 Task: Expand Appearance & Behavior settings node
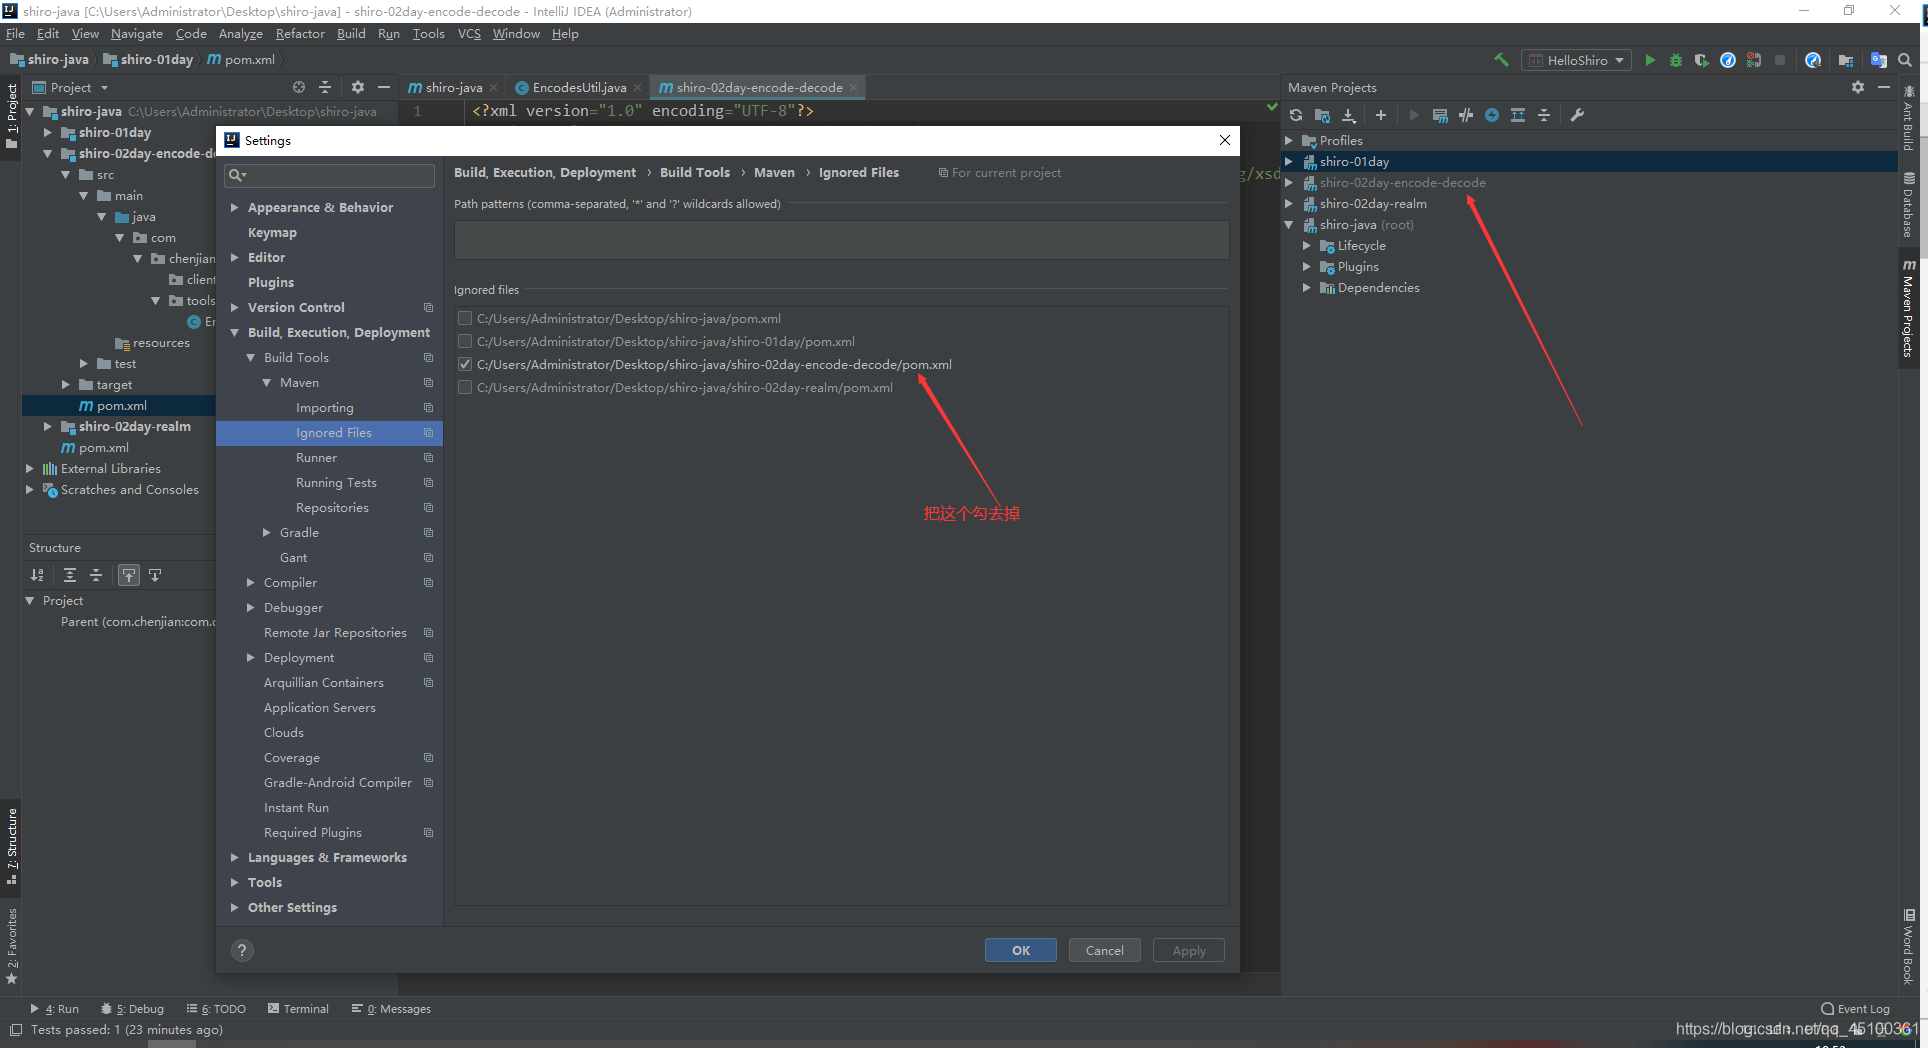click(x=234, y=207)
